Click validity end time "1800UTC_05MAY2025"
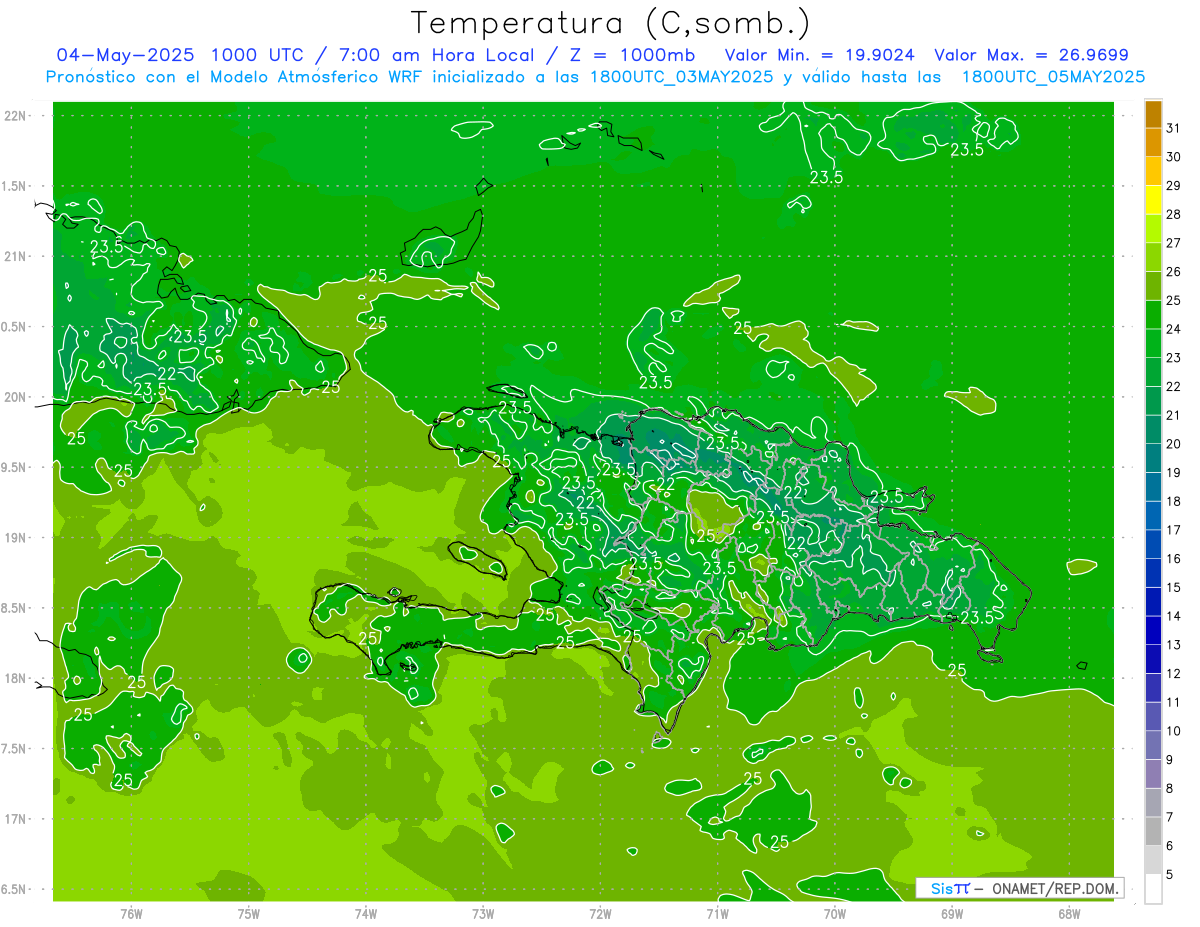Image resolution: width=1200 pixels, height=927 pixels. click(x=1053, y=77)
